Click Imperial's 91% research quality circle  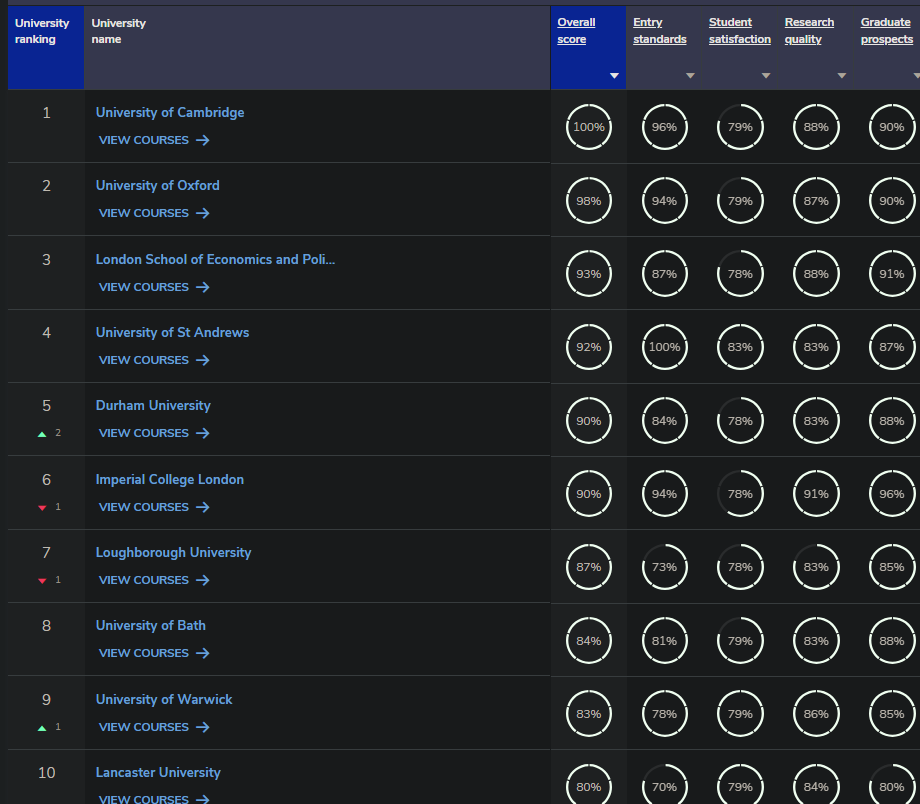[816, 494]
